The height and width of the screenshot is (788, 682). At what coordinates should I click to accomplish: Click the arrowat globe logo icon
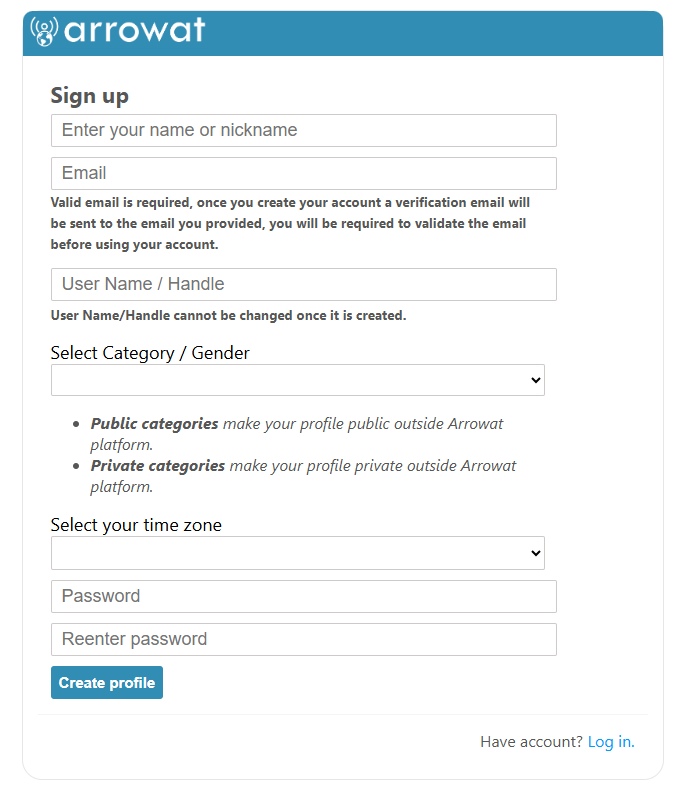click(44, 31)
